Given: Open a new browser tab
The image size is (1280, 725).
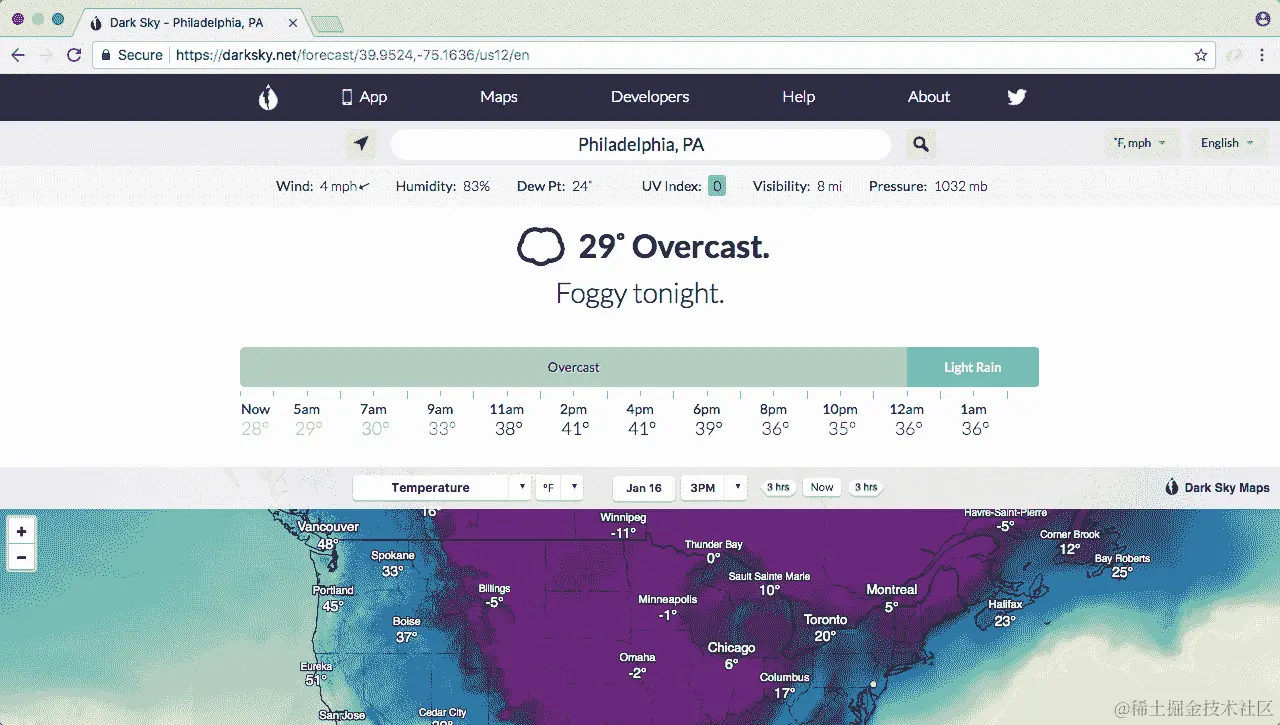Looking at the screenshot, I should [327, 23].
